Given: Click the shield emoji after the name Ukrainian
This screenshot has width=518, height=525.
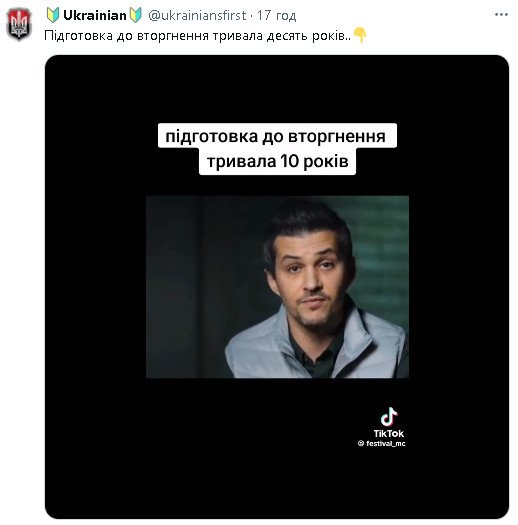Looking at the screenshot, I should 136,15.
